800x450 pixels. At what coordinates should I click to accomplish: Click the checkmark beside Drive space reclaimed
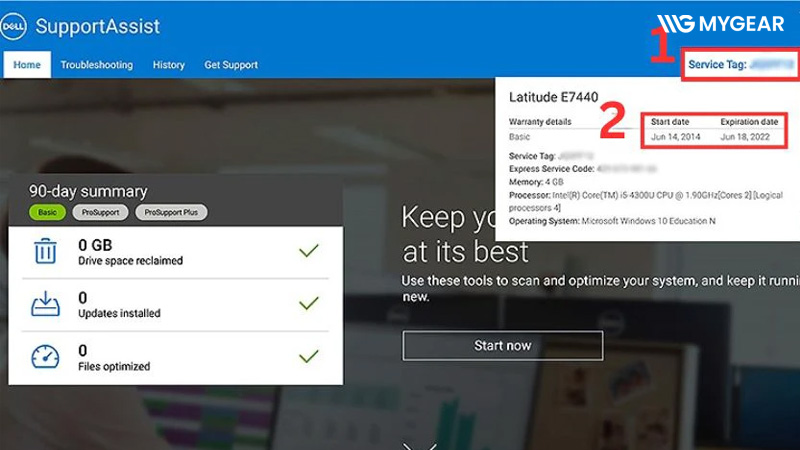coord(309,251)
